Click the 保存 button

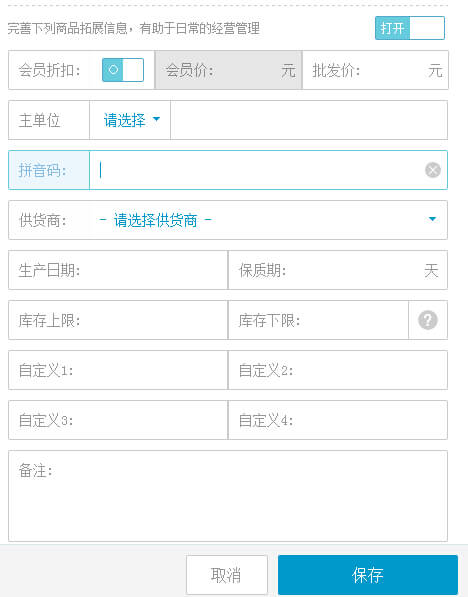click(x=368, y=575)
